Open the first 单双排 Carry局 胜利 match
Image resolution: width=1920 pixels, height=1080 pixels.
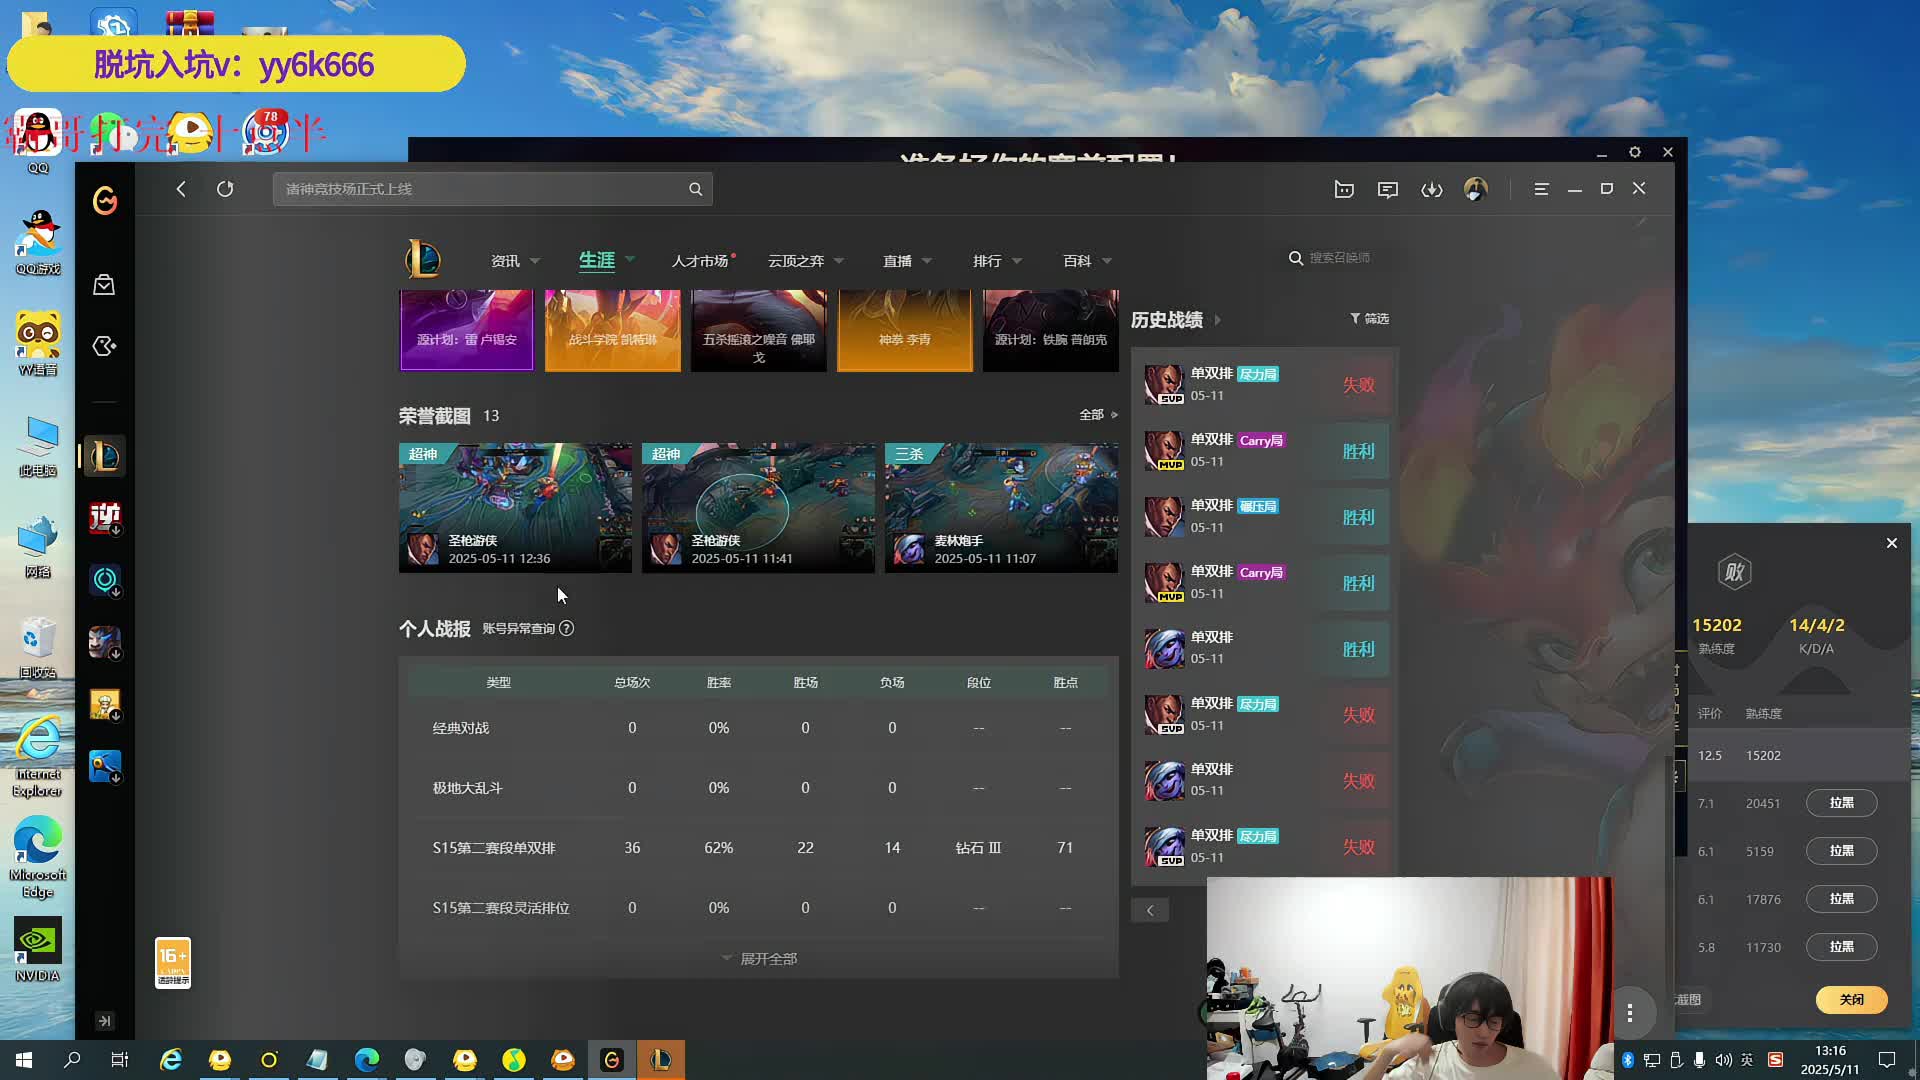click(1264, 451)
